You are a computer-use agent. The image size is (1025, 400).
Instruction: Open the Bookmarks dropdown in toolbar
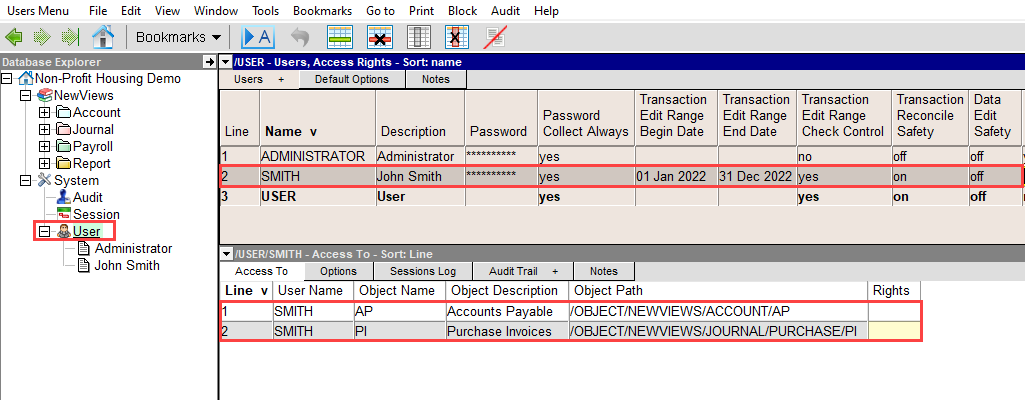click(179, 38)
